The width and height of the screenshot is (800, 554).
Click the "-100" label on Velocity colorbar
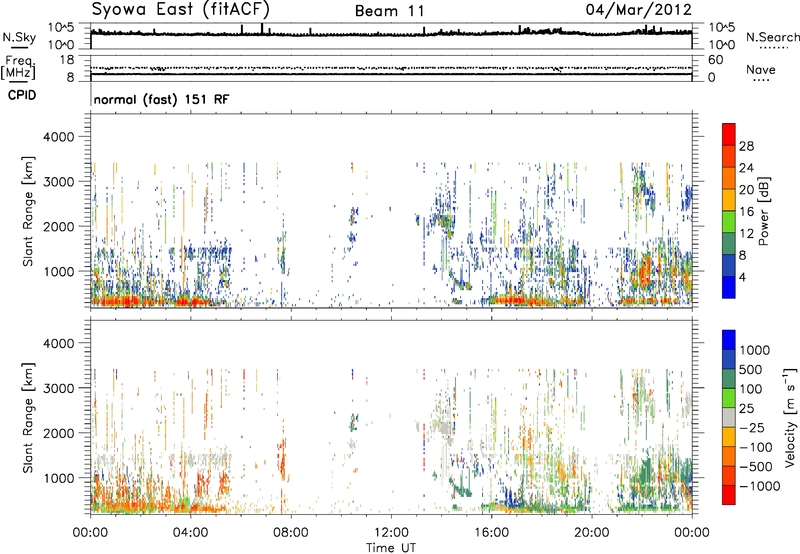click(756, 447)
